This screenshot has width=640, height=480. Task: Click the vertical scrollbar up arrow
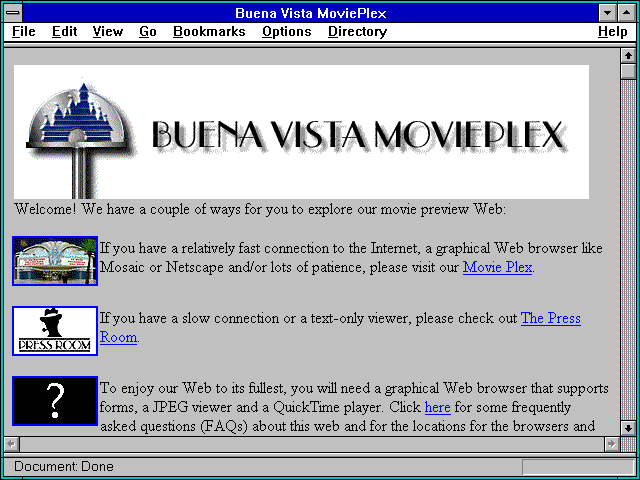click(628, 56)
